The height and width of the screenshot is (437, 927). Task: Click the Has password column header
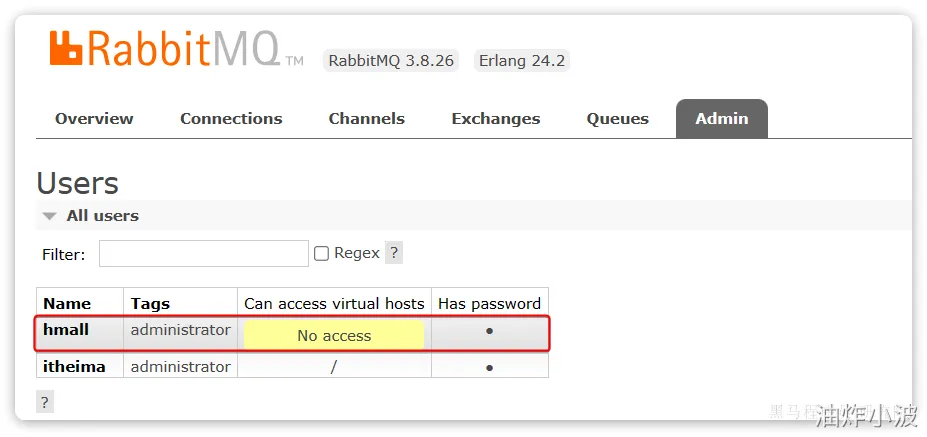489,303
